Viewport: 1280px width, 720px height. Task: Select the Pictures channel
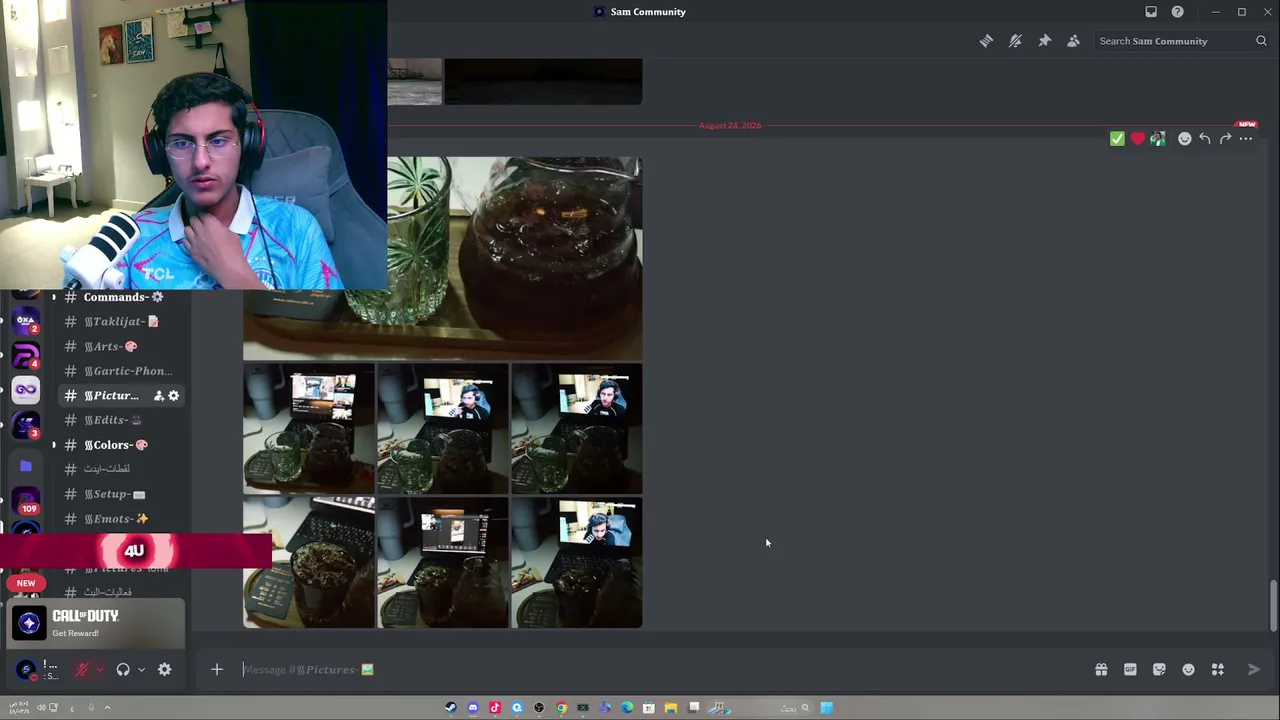pyautogui.click(x=122, y=396)
